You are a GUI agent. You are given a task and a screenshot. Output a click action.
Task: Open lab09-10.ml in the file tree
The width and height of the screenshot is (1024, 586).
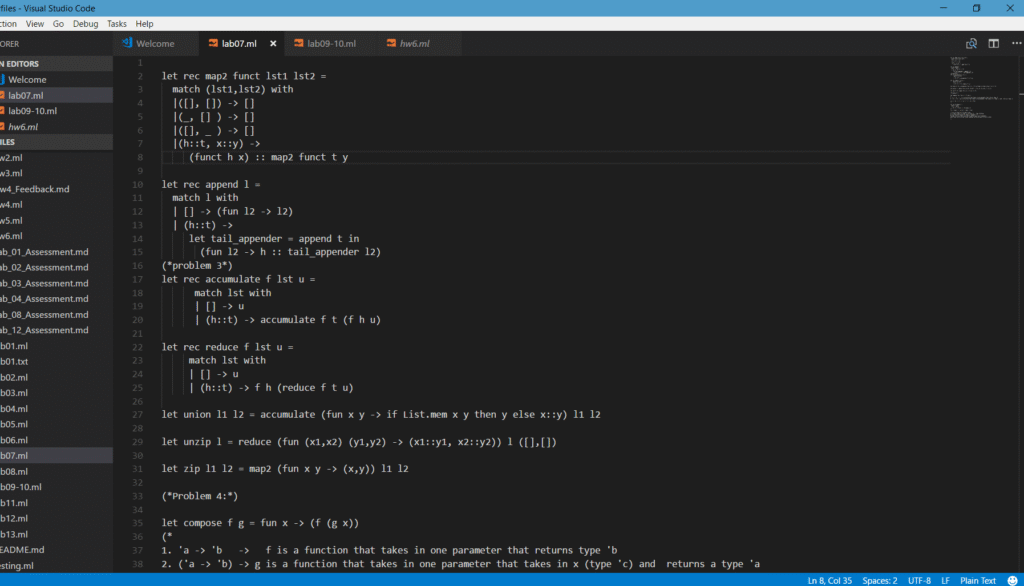point(56,487)
